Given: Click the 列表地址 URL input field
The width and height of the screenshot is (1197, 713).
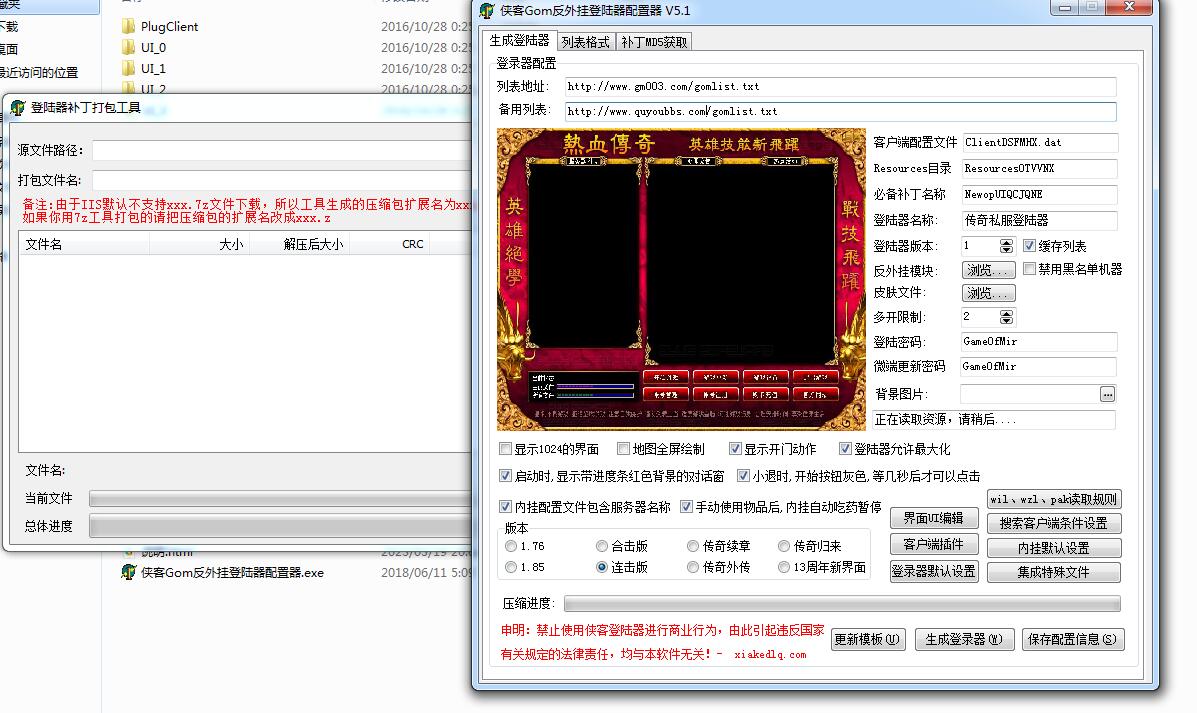Looking at the screenshot, I should 840,87.
